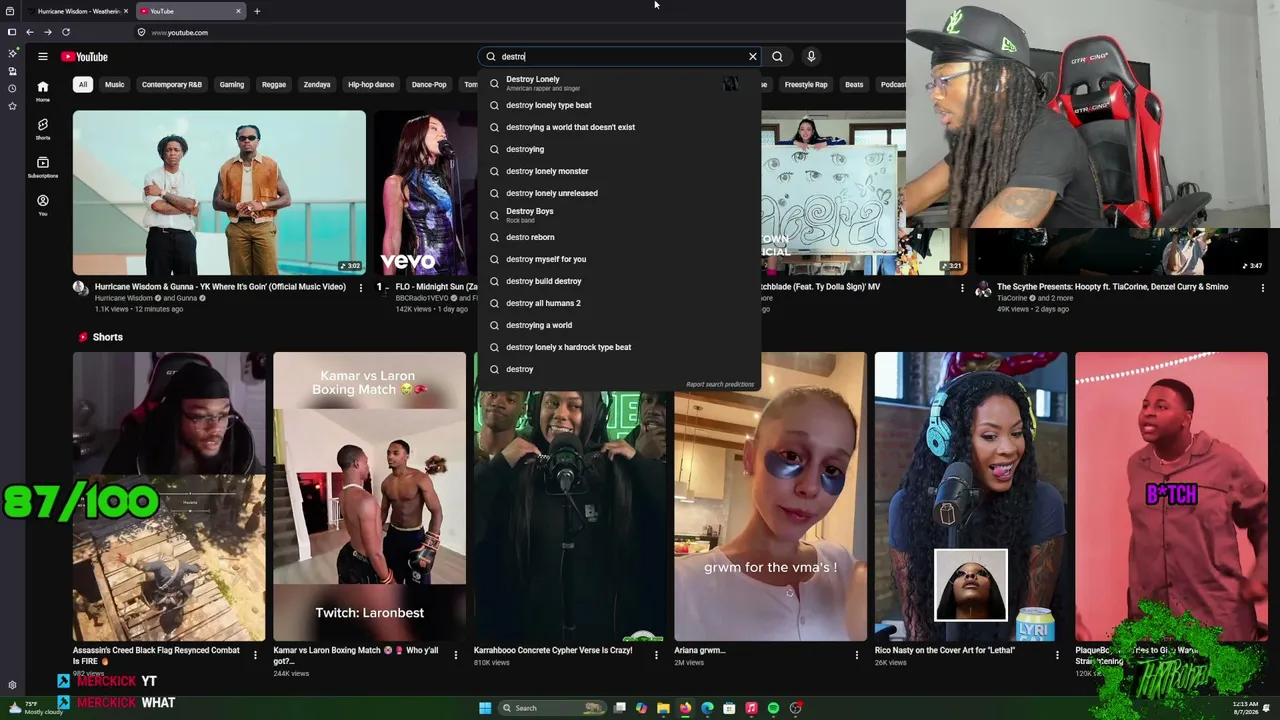Choose suggestion 'destroy lonely unreleased'
Viewport: 1280px width, 720px height.
click(619, 193)
